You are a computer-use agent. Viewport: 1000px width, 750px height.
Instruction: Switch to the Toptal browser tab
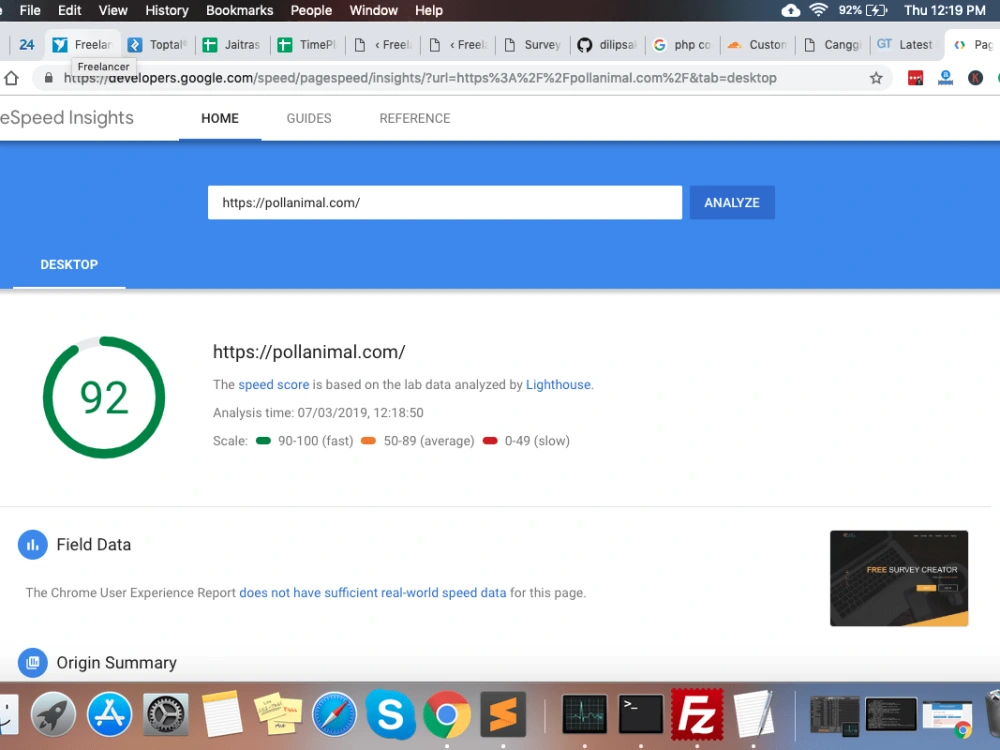(x=158, y=45)
